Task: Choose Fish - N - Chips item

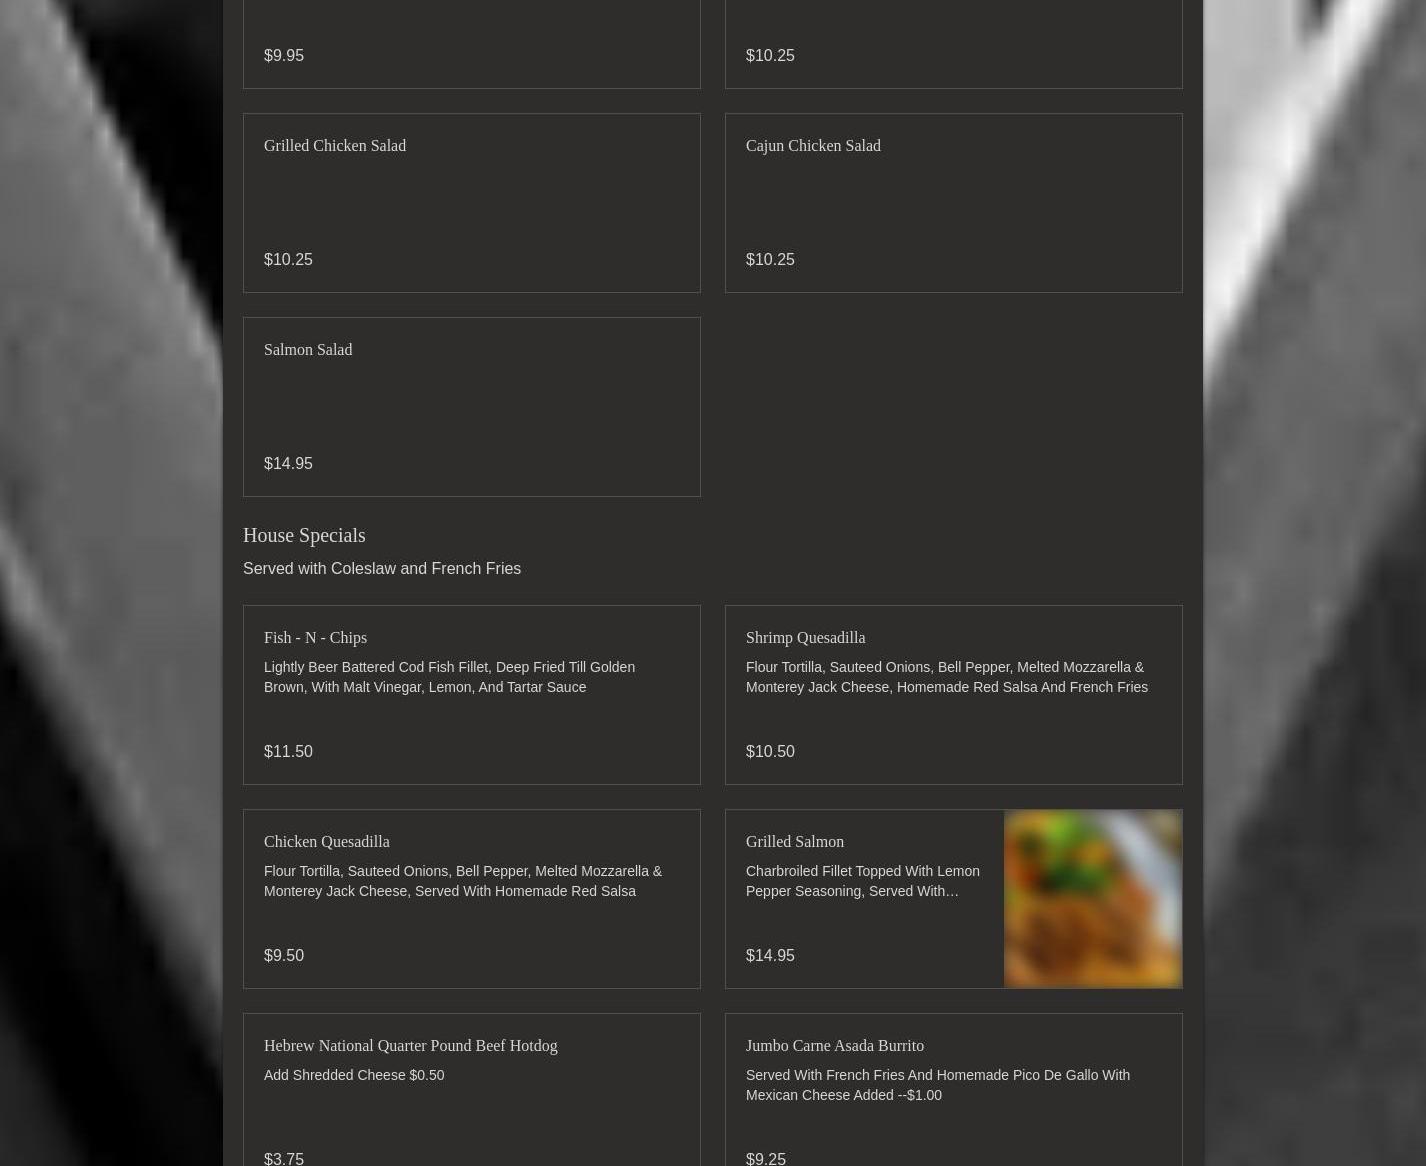Action: coord(471,695)
